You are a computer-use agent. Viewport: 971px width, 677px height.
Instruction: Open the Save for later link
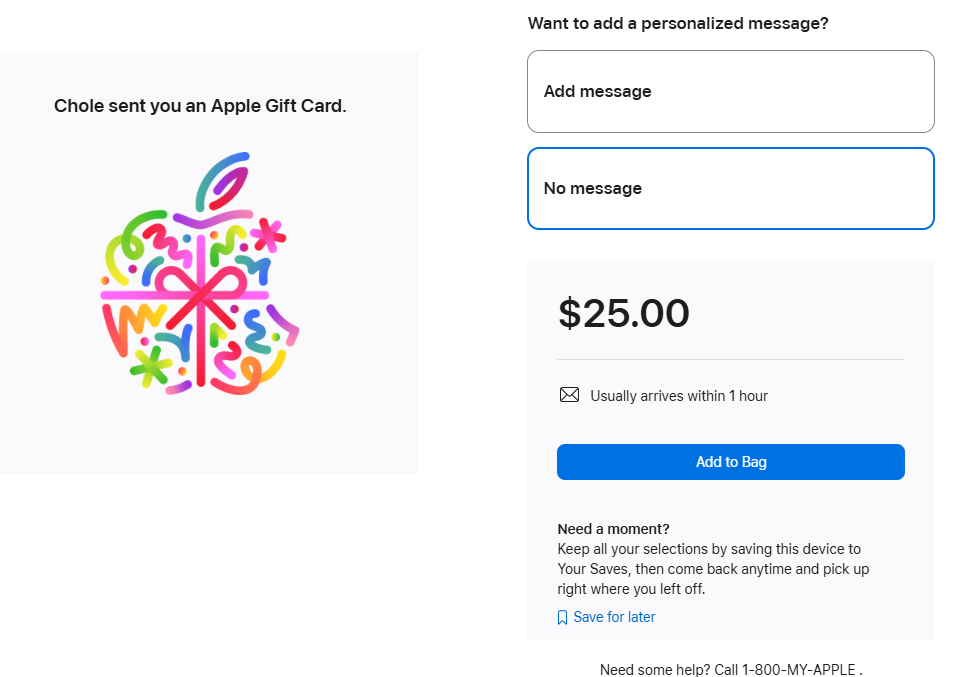pyautogui.click(x=614, y=617)
